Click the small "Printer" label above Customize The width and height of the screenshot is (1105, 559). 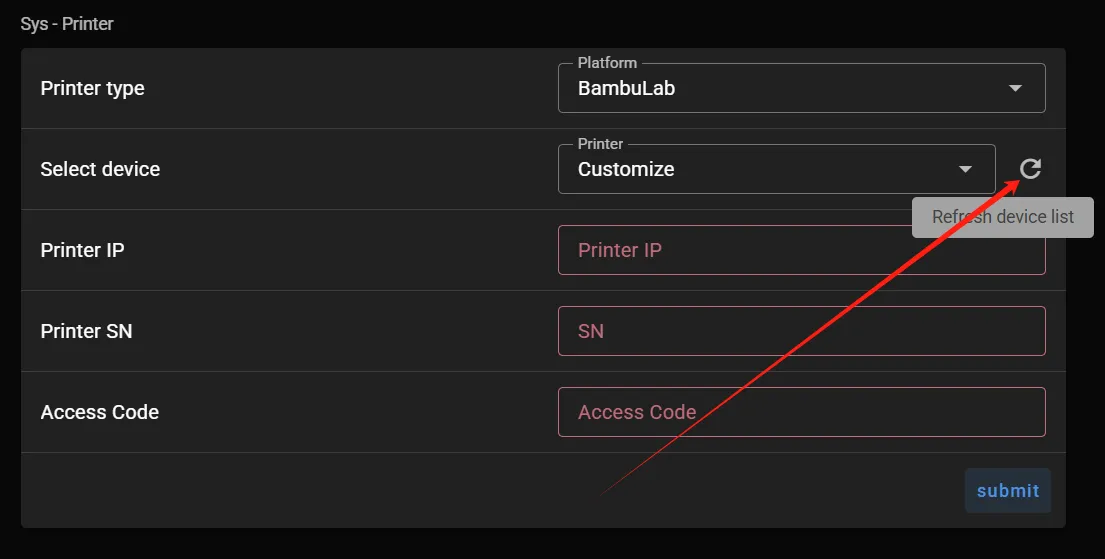600,144
